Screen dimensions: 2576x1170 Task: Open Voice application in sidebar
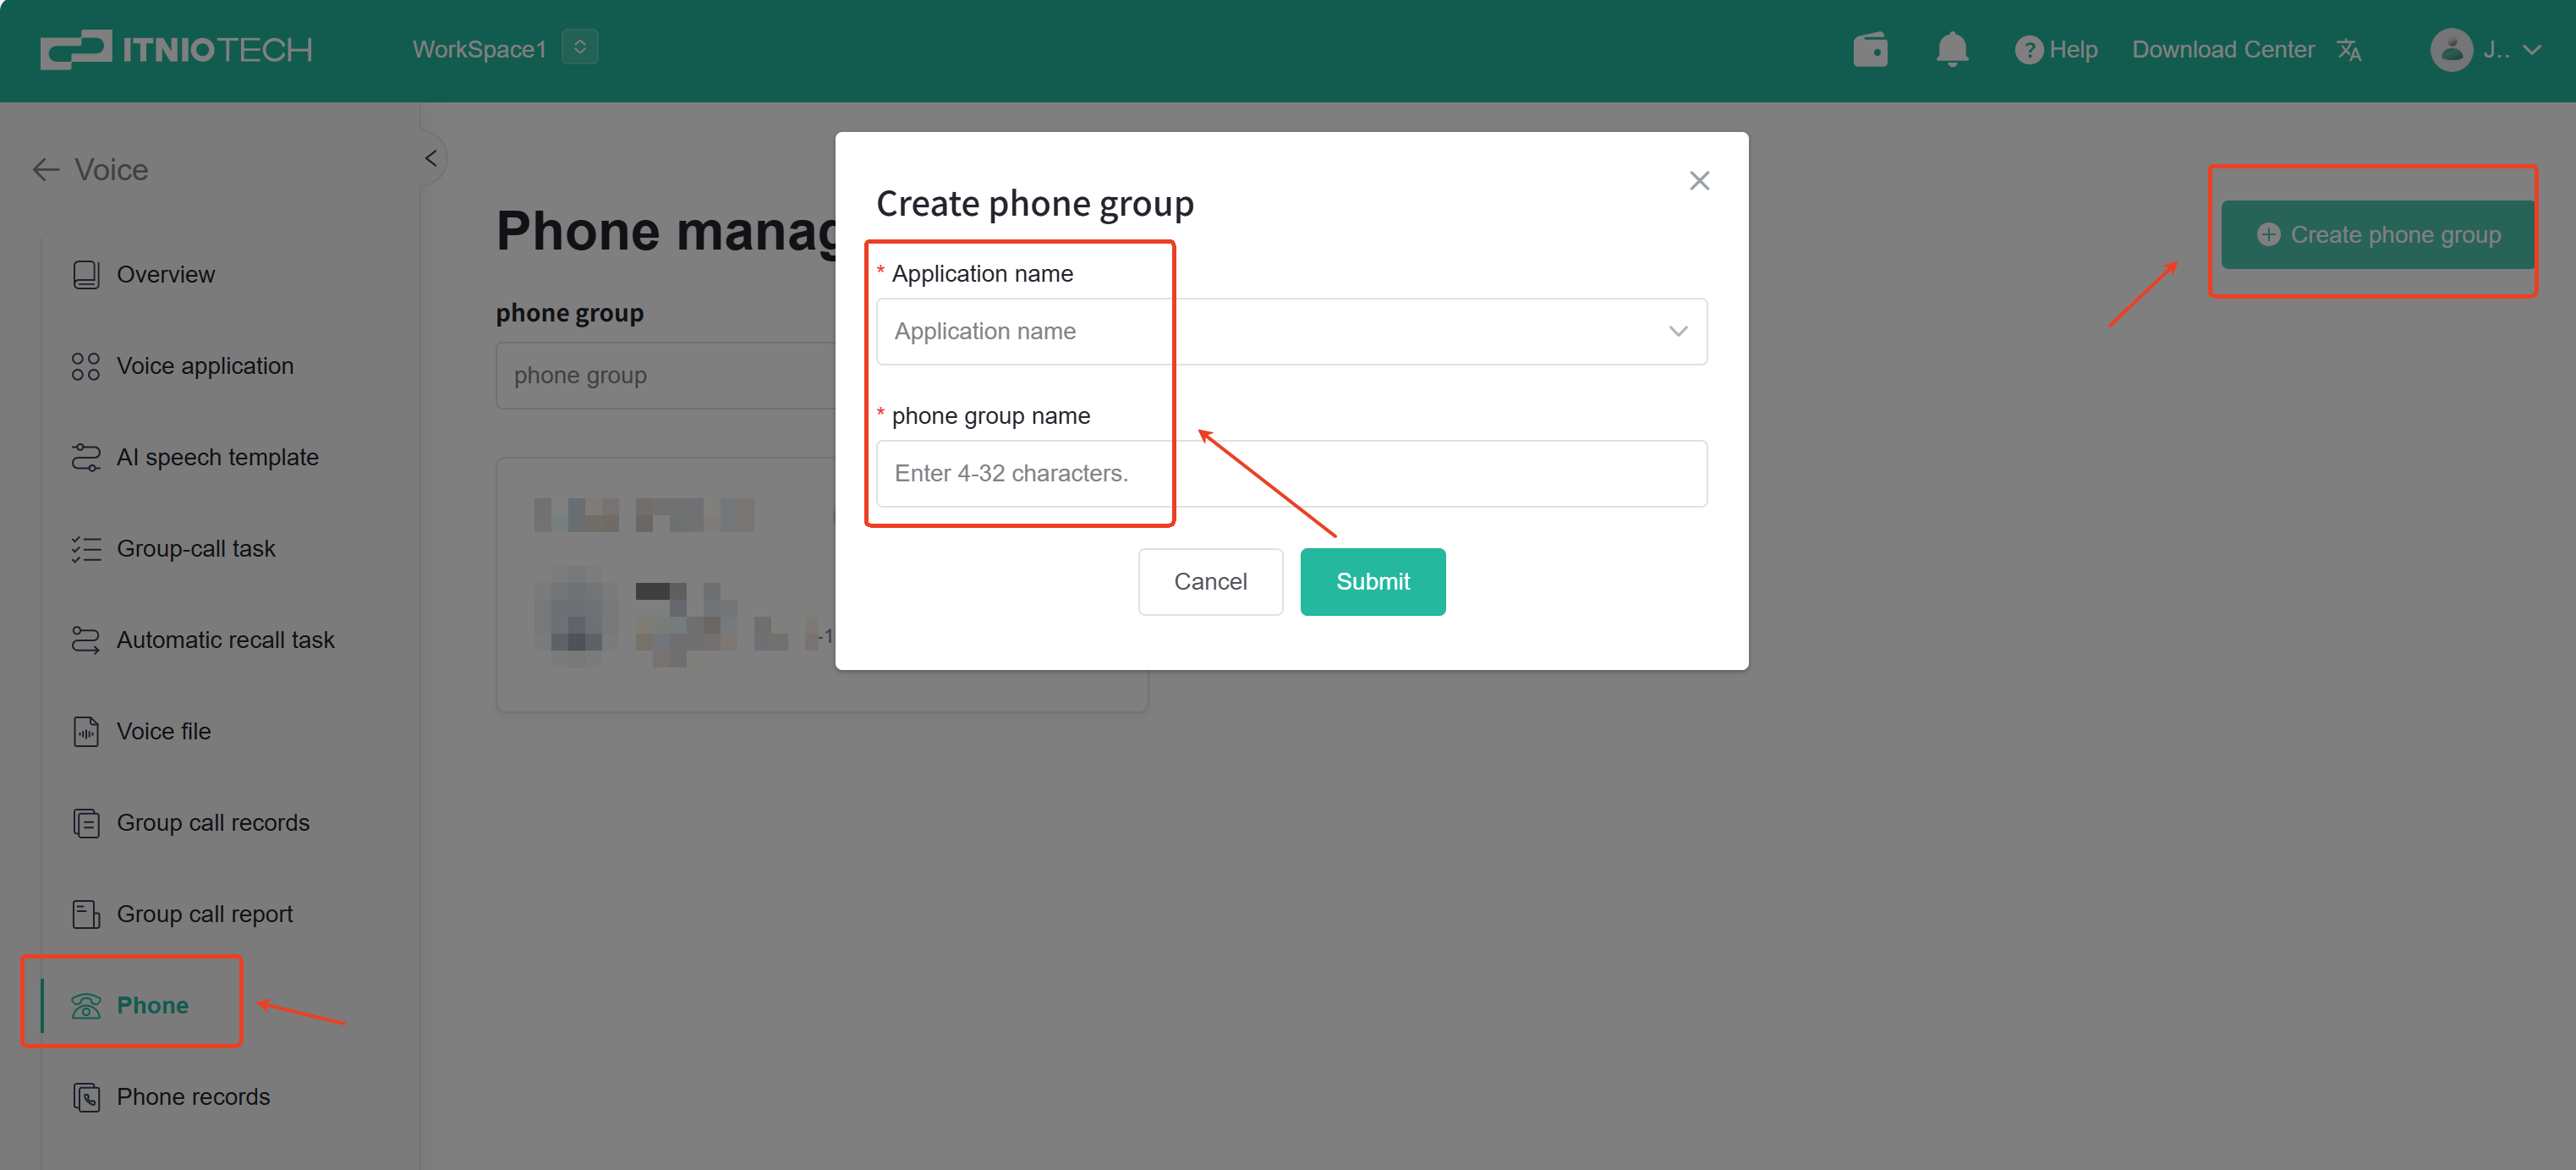pyautogui.click(x=204, y=366)
